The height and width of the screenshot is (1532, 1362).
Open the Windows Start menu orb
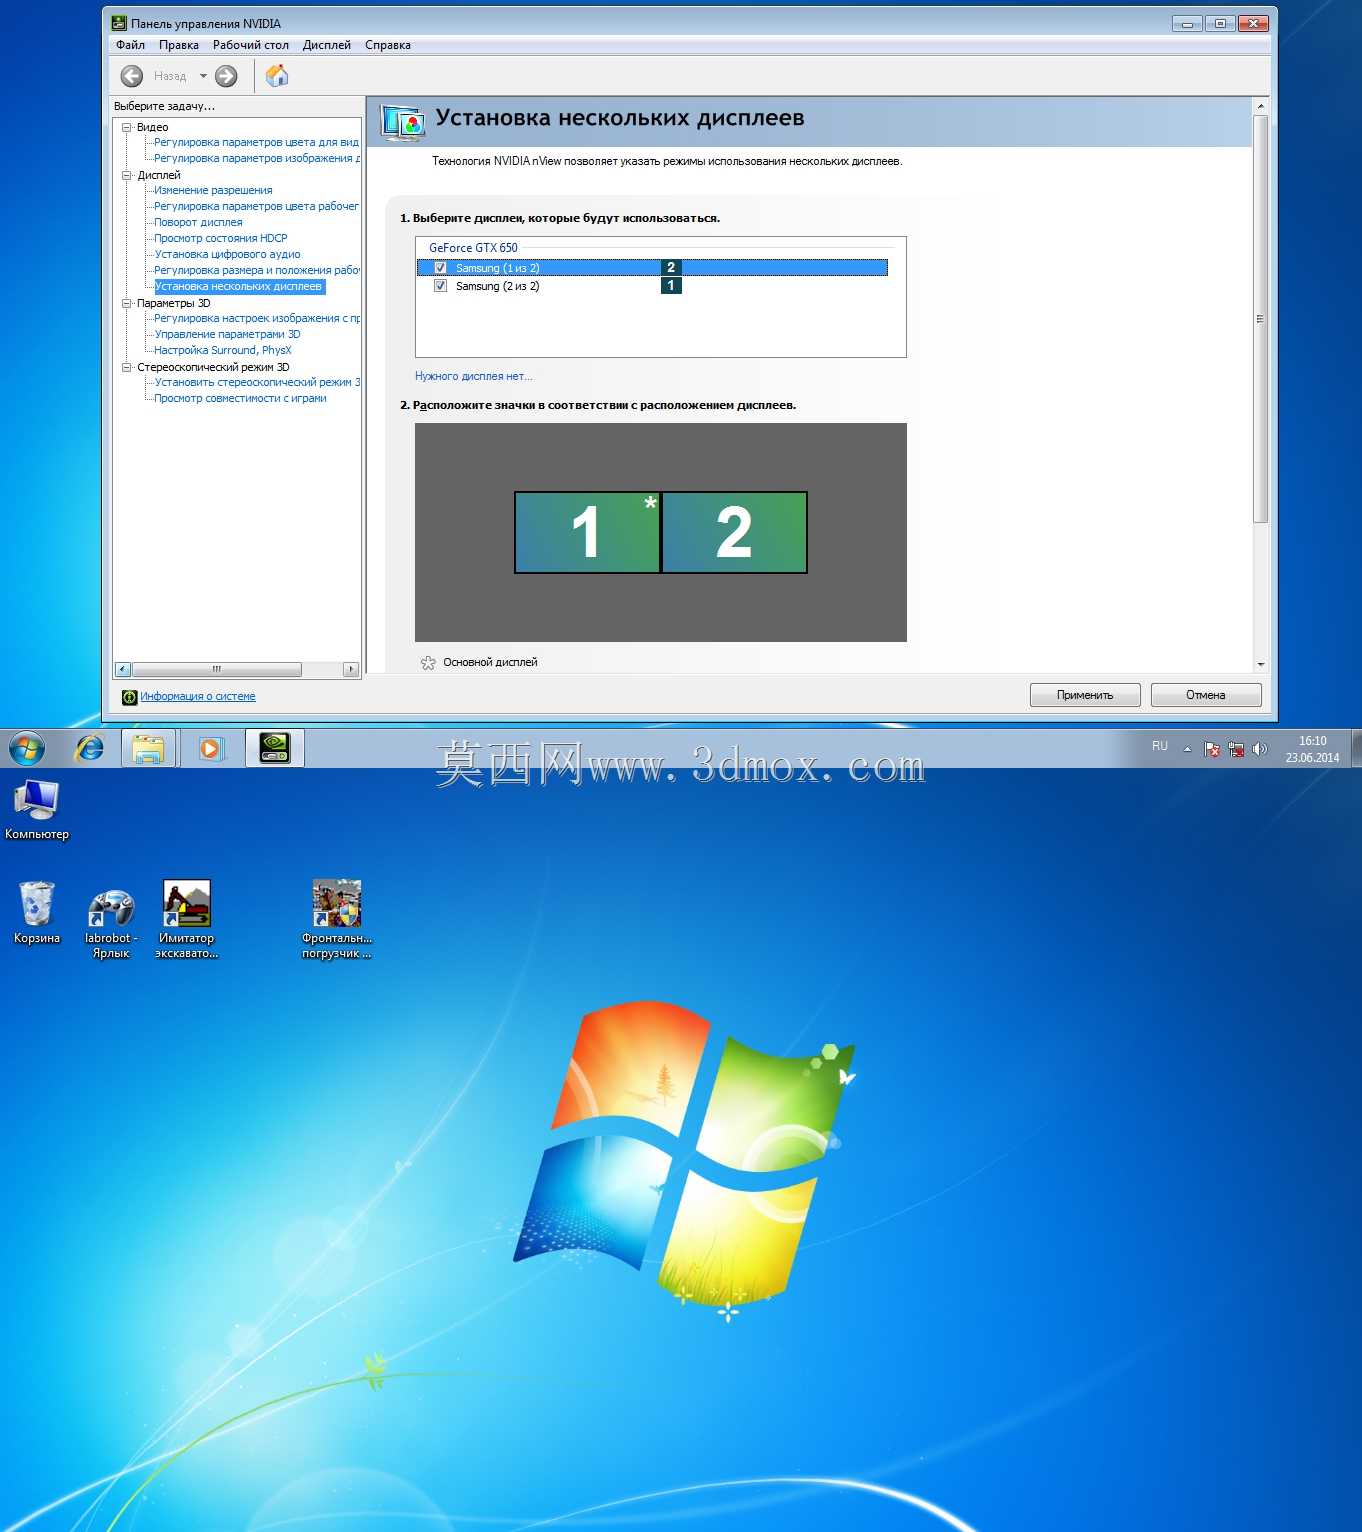27,748
